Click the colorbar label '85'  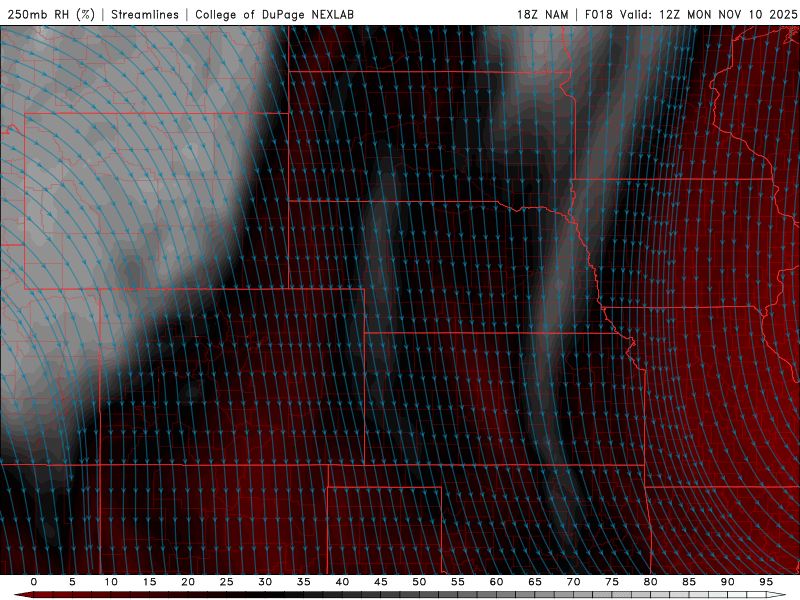[689, 582]
